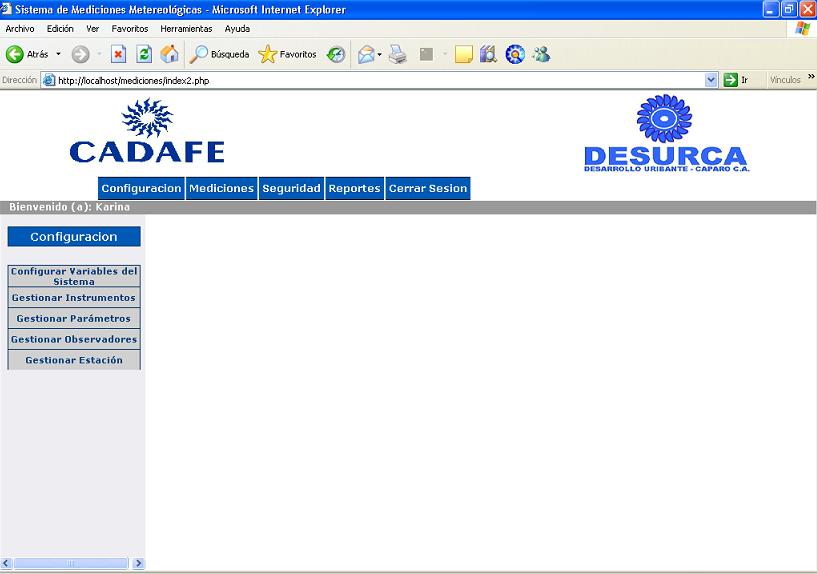Open the Favoritos menu
Image resolution: width=817 pixels, height=574 pixels.
click(x=130, y=29)
